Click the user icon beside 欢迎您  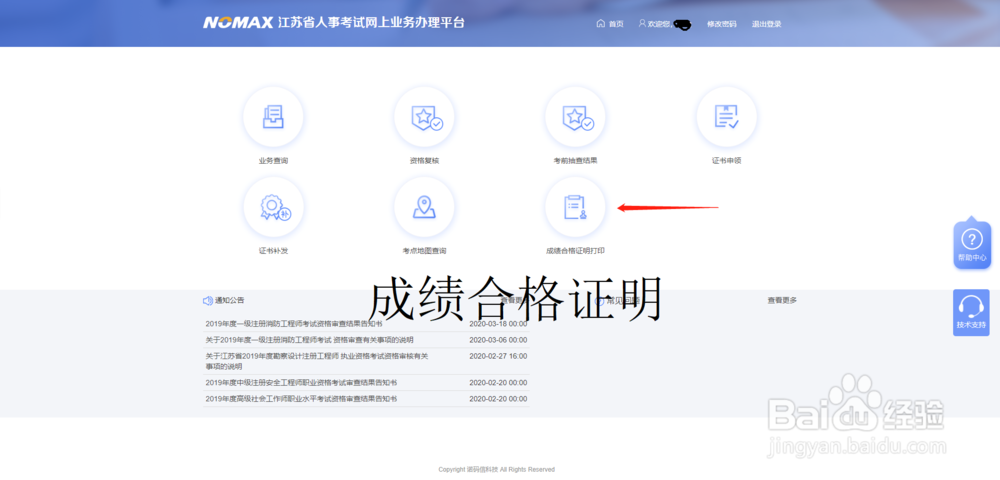[x=642, y=24]
